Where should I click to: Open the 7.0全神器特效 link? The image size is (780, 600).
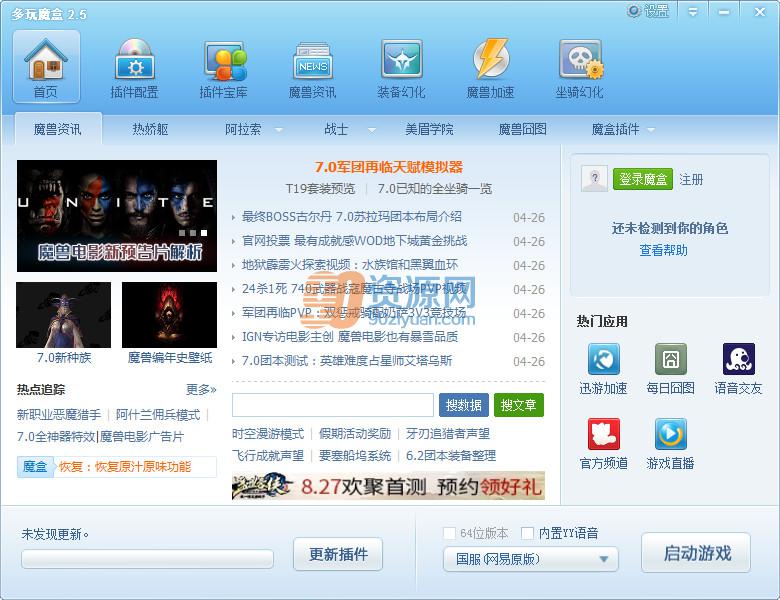[56, 437]
